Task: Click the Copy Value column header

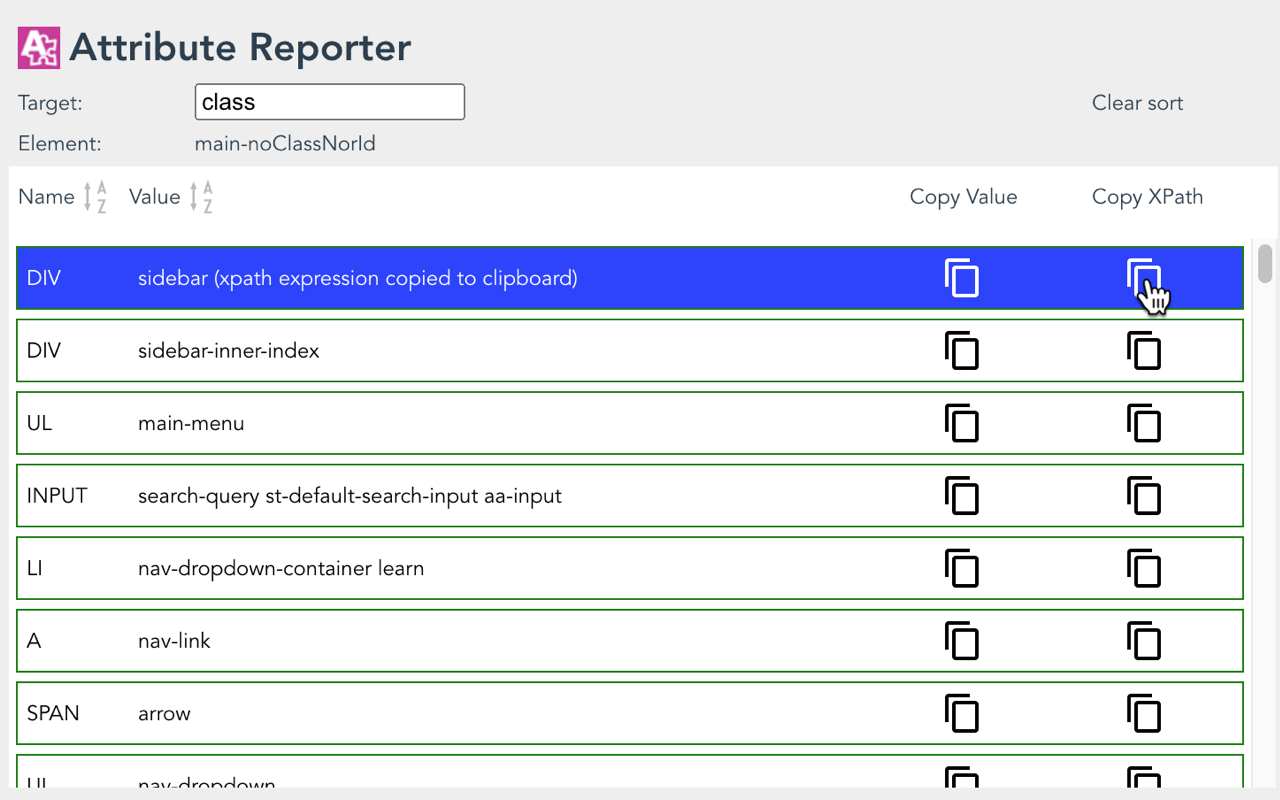Action: pyautogui.click(x=963, y=197)
